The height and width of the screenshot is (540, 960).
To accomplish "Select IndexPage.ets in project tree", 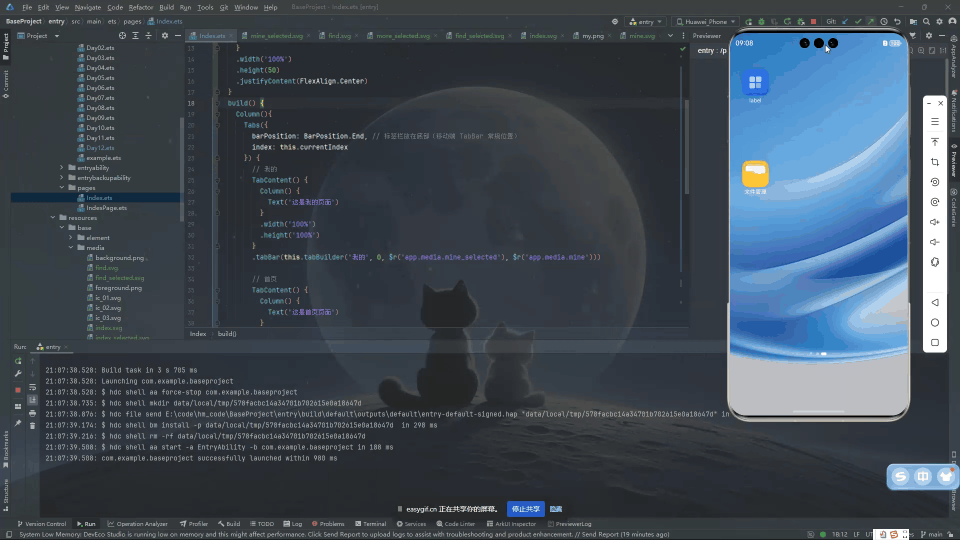I will tap(102, 208).
